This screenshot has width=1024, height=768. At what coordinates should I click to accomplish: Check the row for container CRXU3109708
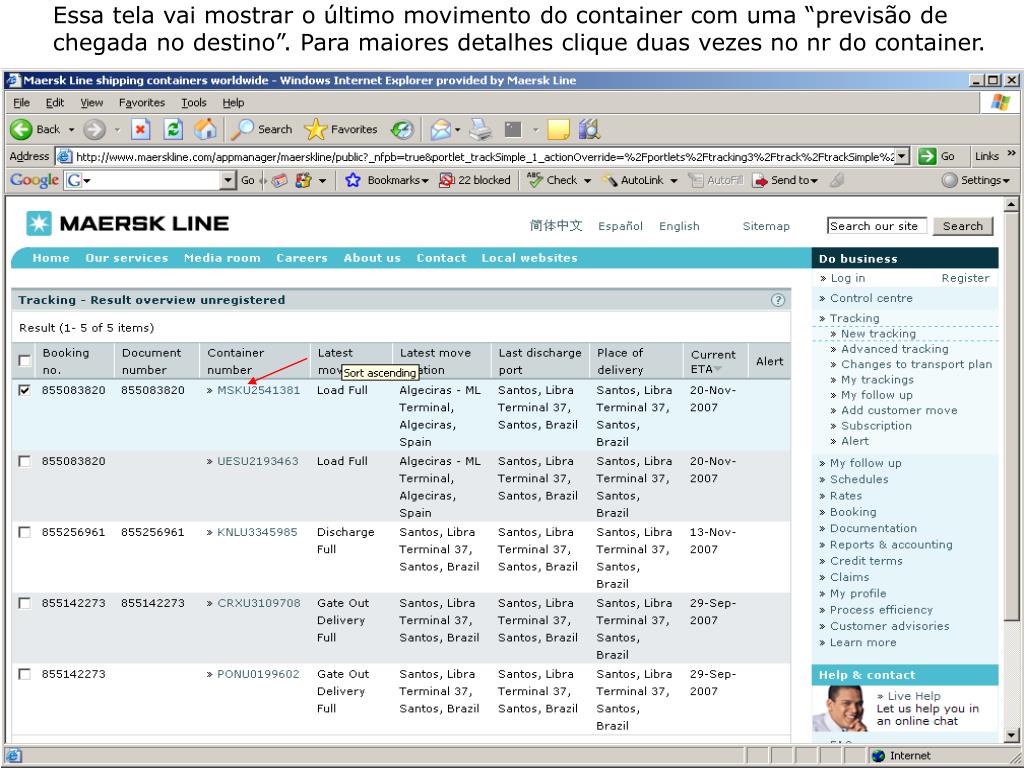[x=25, y=603]
